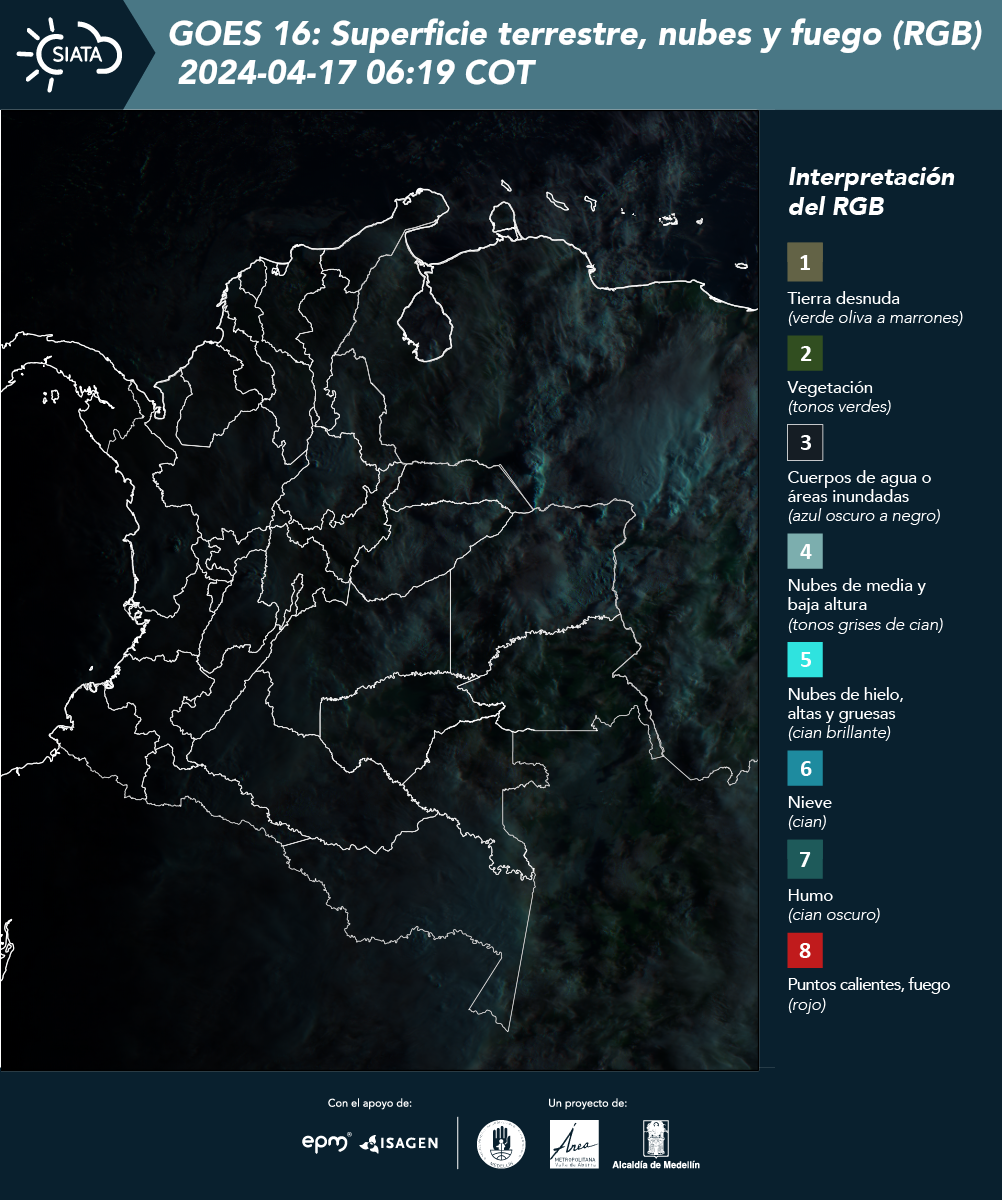The image size is (1002, 1200).
Task: Click the (cian brillante) description
Action: click(x=839, y=732)
